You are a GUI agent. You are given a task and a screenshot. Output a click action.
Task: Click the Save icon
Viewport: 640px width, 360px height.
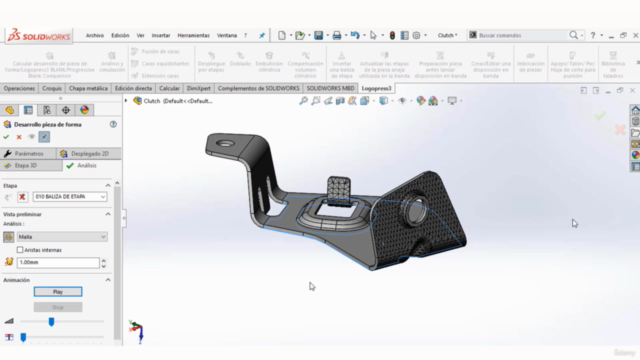318,36
